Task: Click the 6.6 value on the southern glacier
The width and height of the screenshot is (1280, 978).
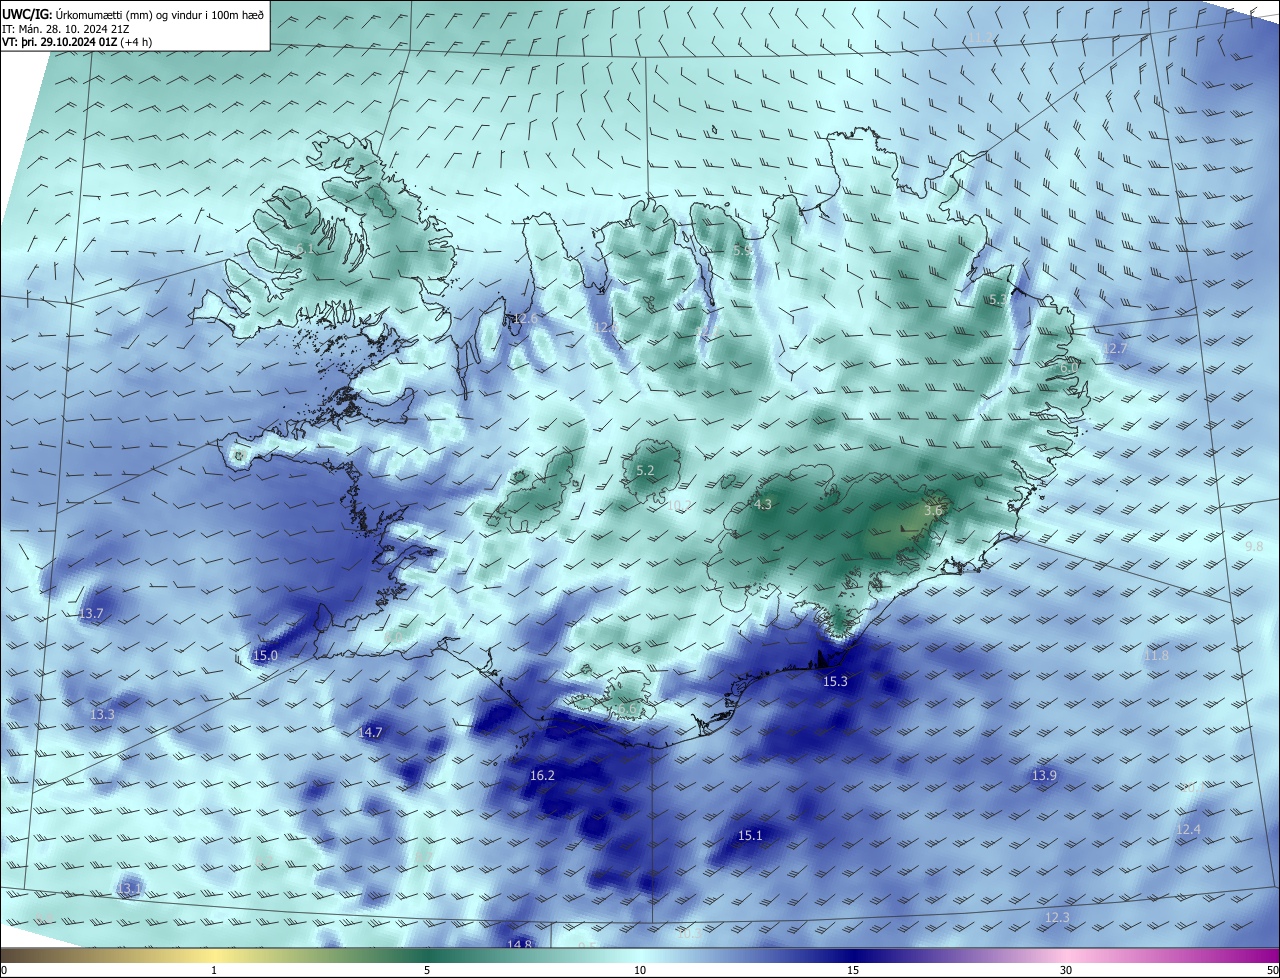Action: point(626,708)
